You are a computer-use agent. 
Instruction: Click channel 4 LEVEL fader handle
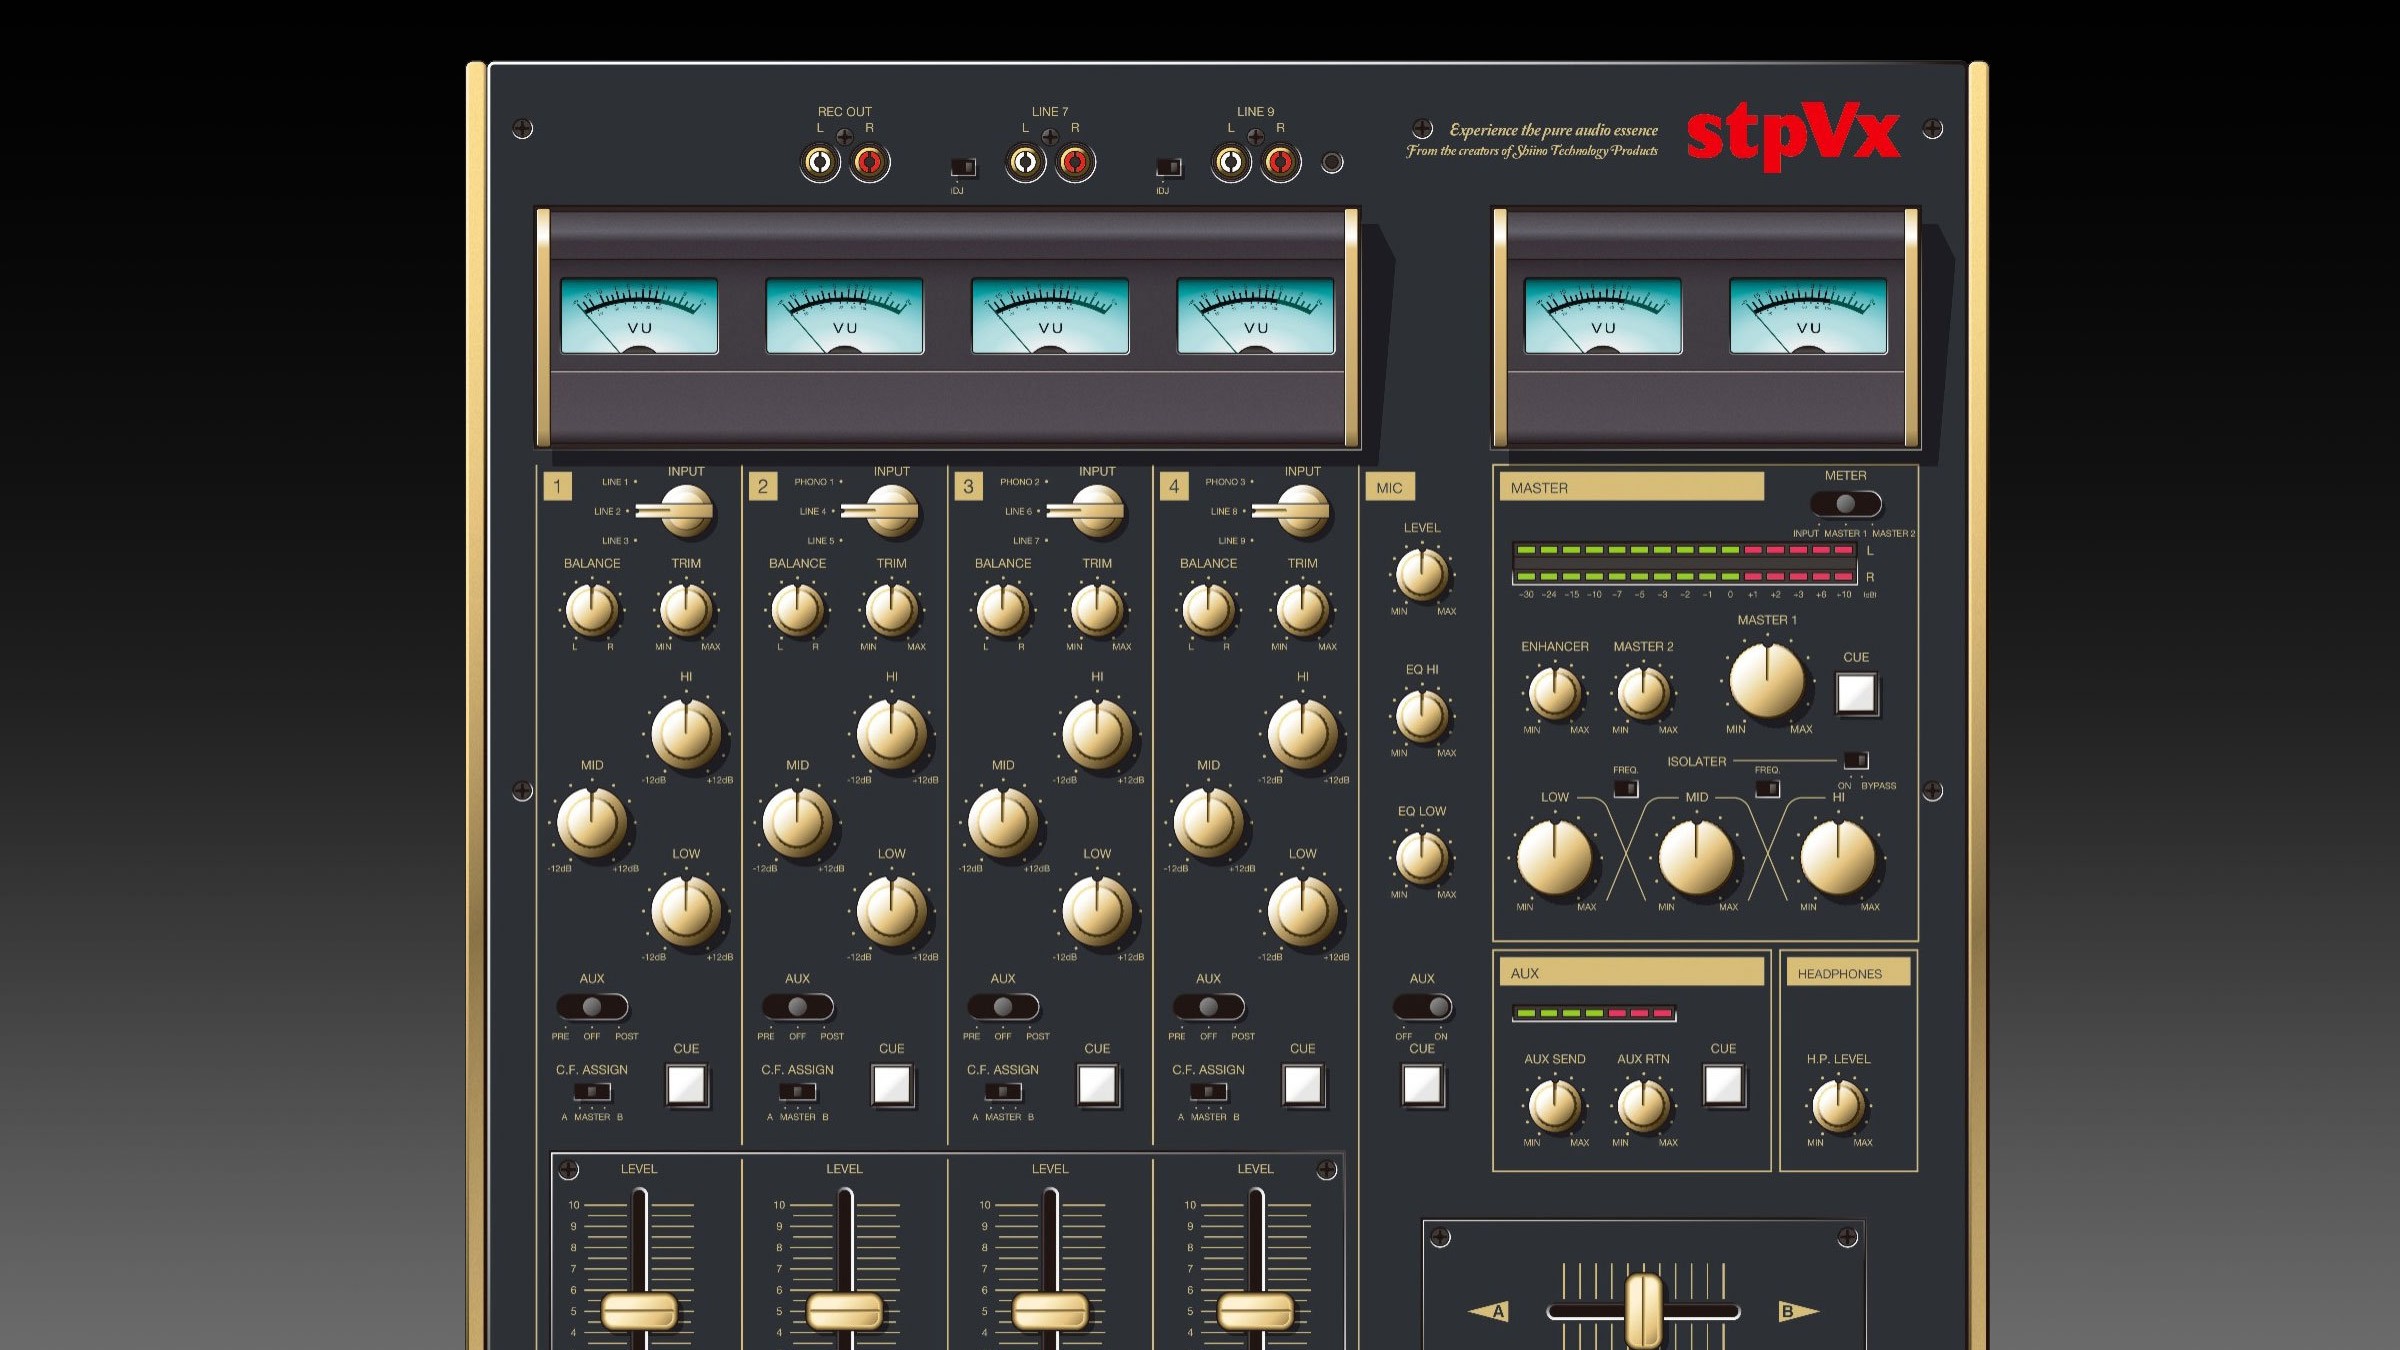pyautogui.click(x=1255, y=1311)
